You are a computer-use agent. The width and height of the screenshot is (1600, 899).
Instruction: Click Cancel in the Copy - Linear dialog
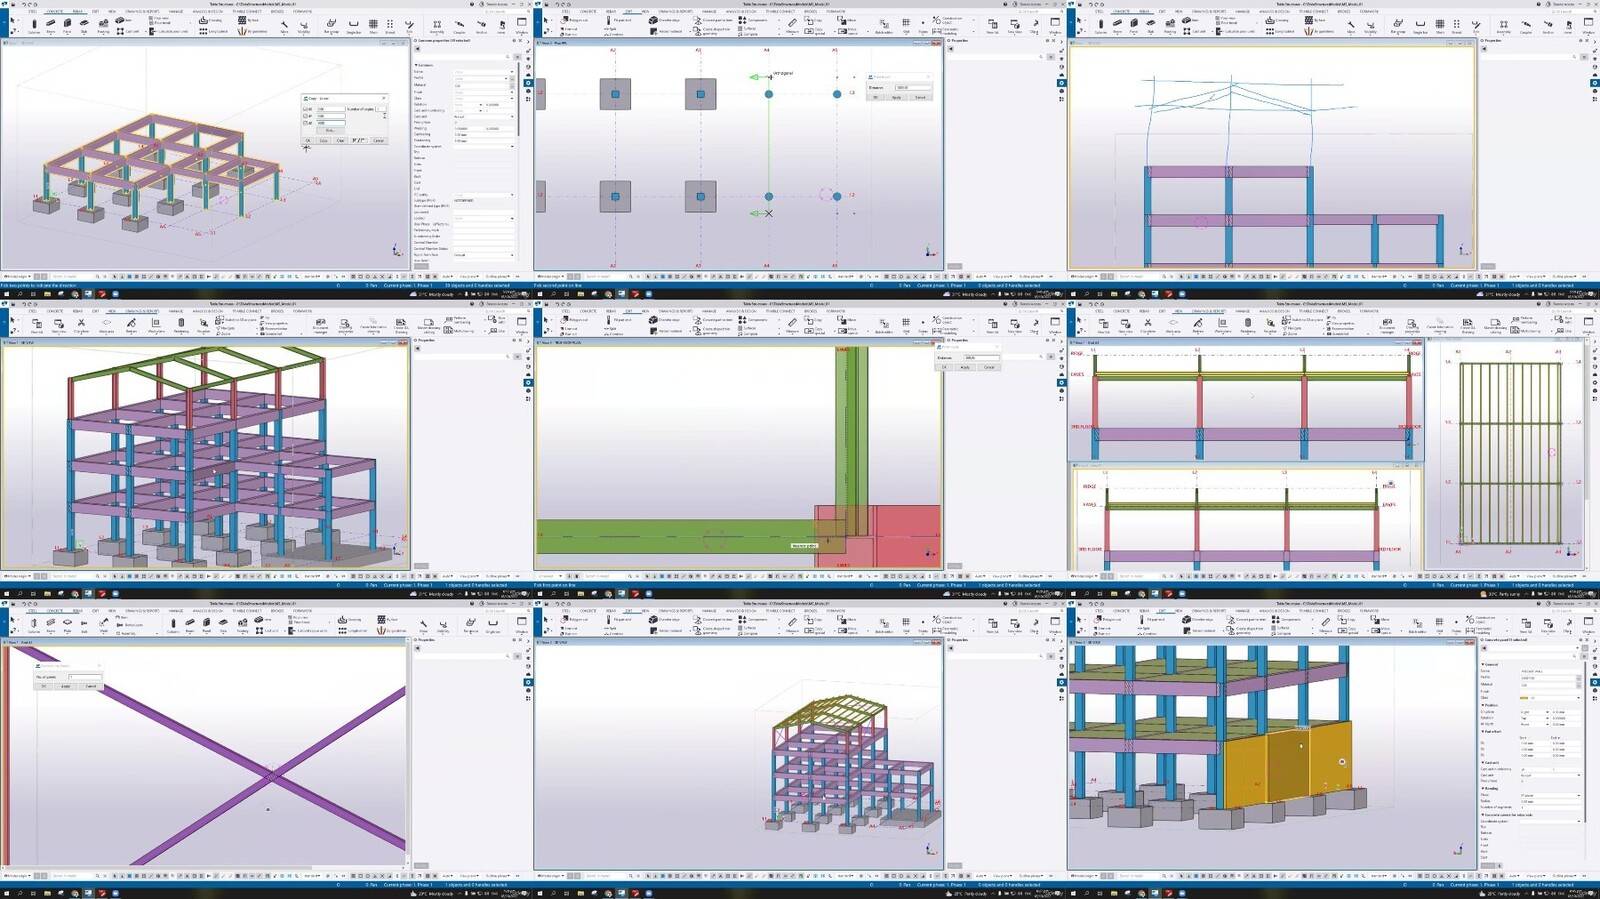[x=379, y=141]
